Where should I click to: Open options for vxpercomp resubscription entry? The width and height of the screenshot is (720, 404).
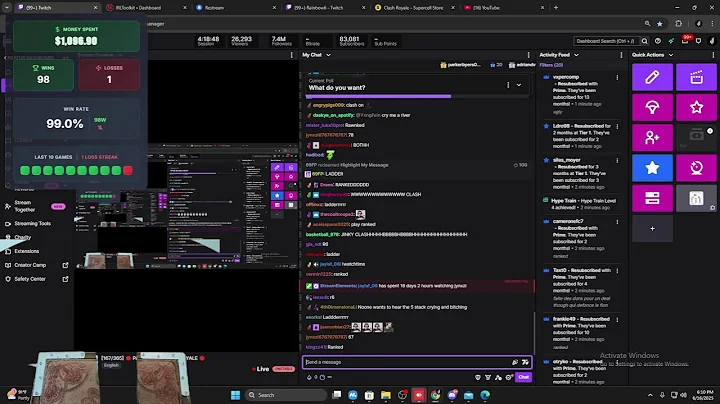pyautogui.click(x=617, y=78)
